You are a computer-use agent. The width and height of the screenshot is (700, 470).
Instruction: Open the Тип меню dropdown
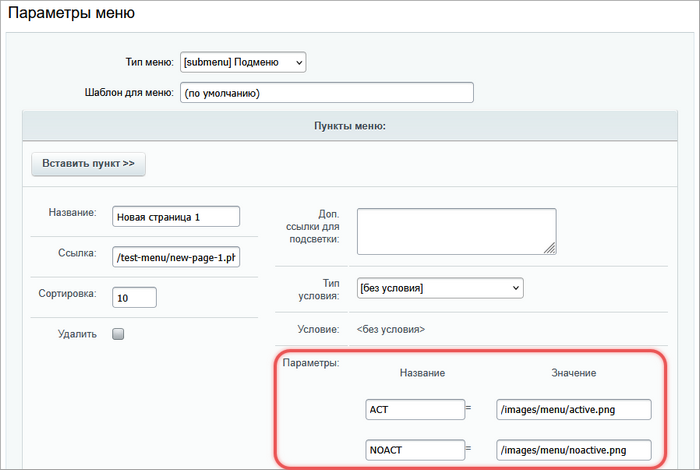pos(242,62)
